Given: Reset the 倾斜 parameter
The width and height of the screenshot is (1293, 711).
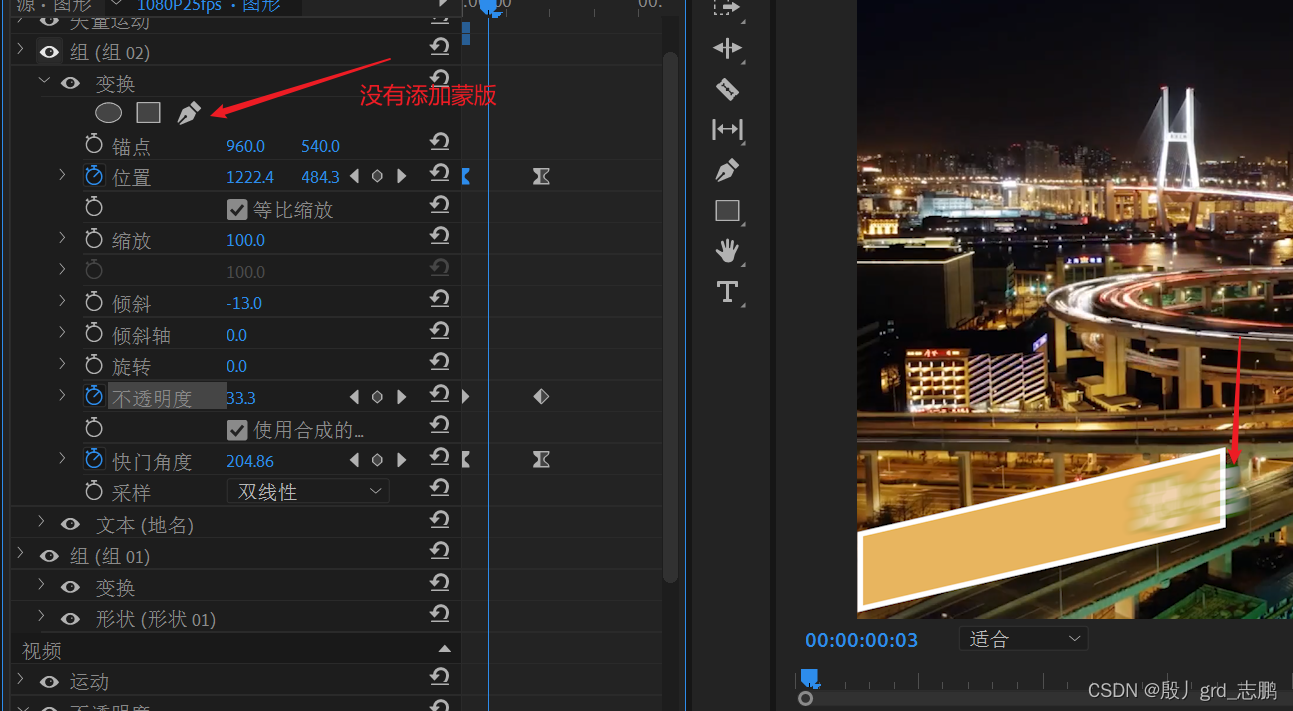Looking at the screenshot, I should (439, 300).
